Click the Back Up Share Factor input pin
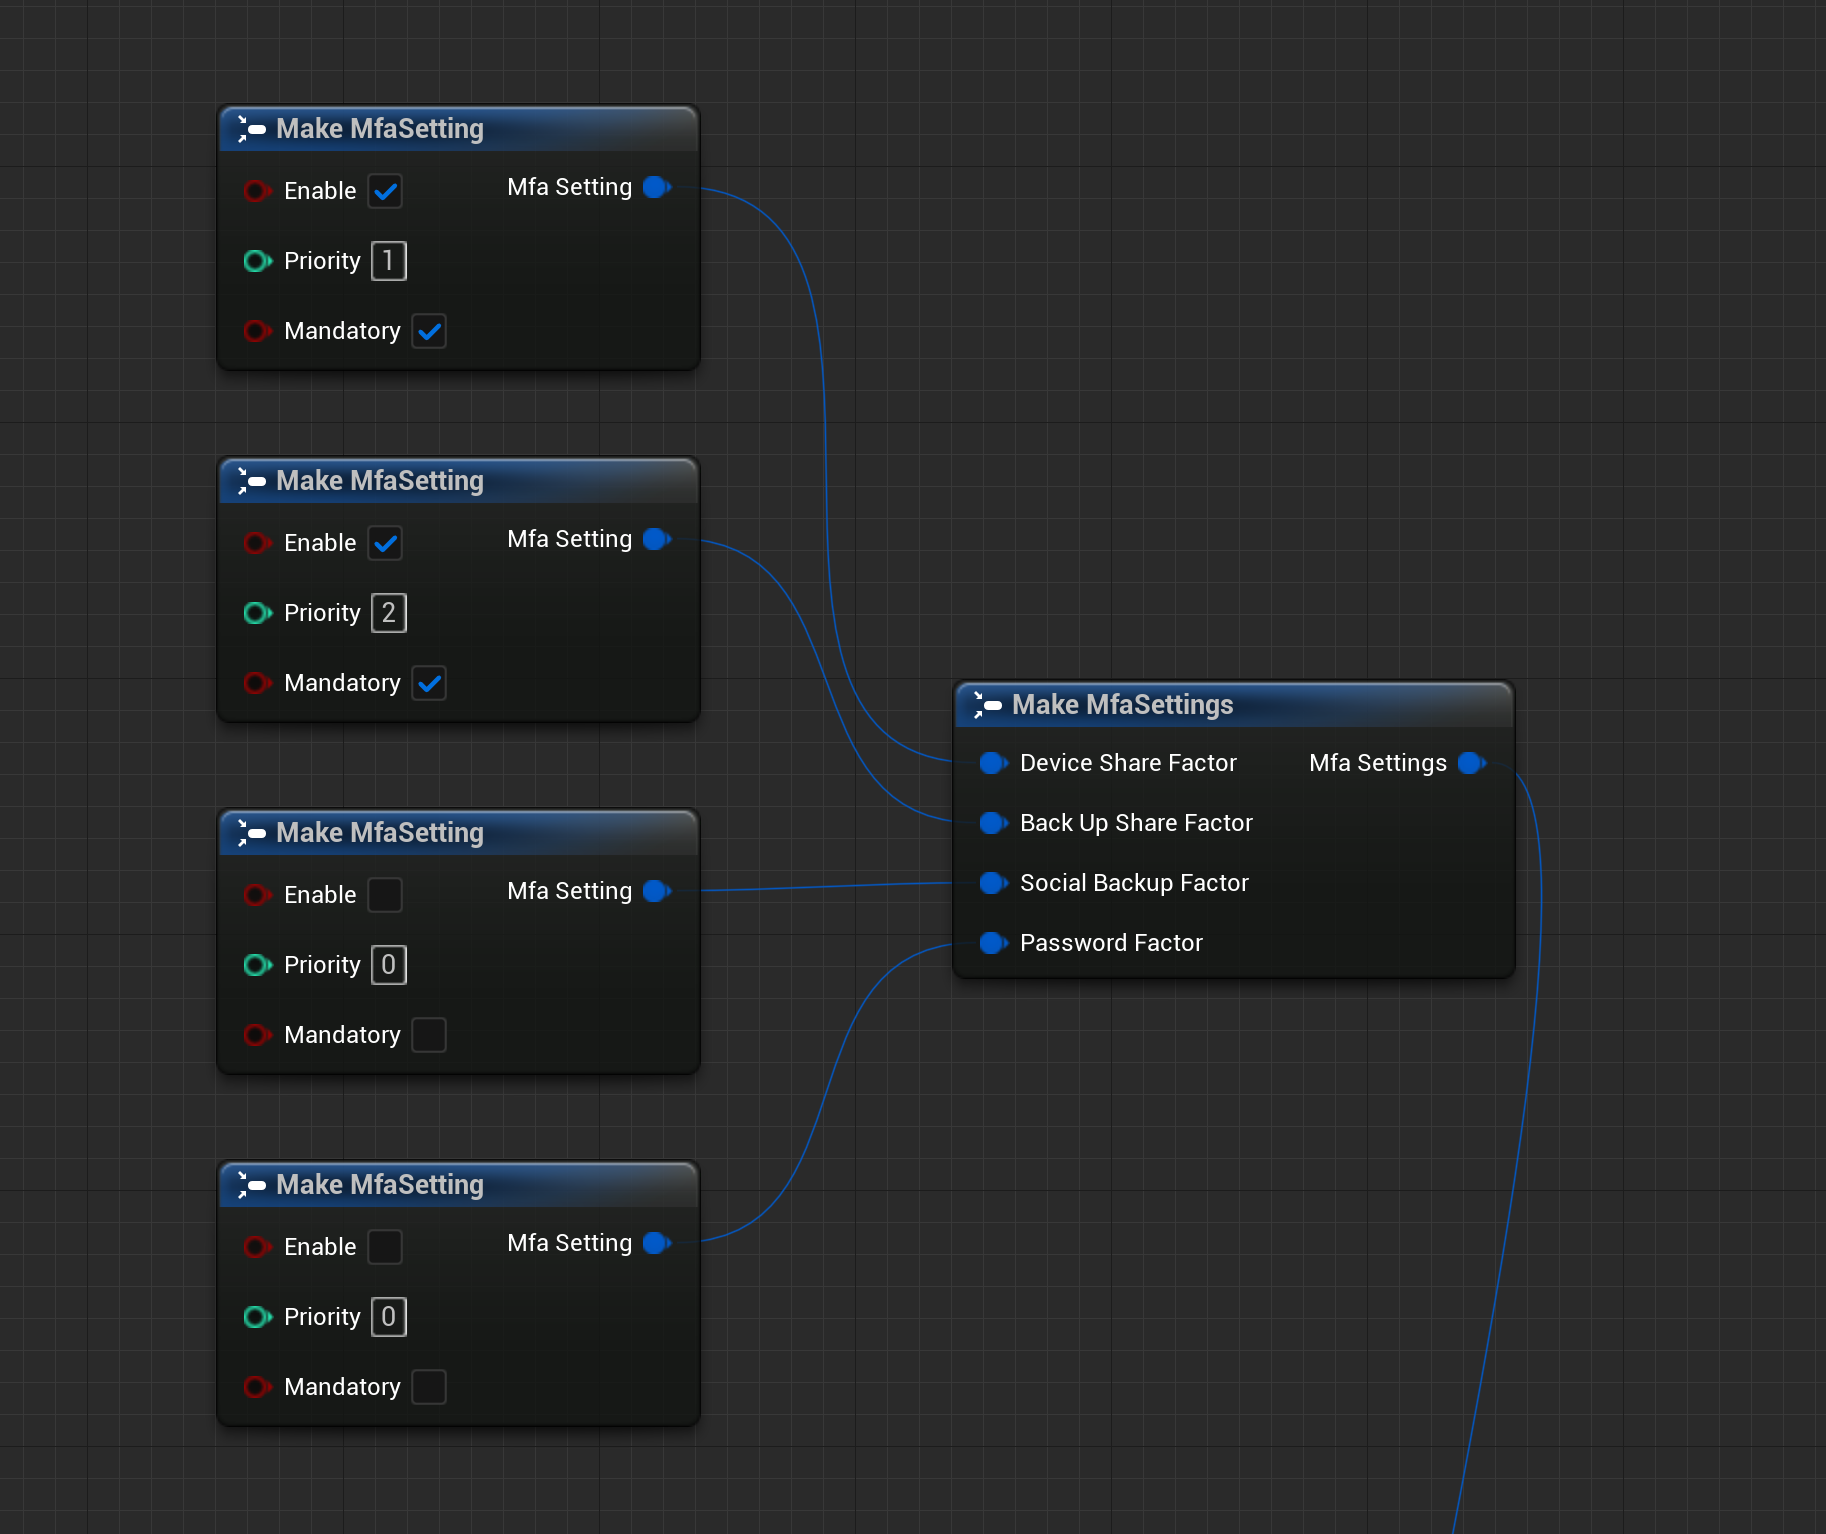 point(993,823)
